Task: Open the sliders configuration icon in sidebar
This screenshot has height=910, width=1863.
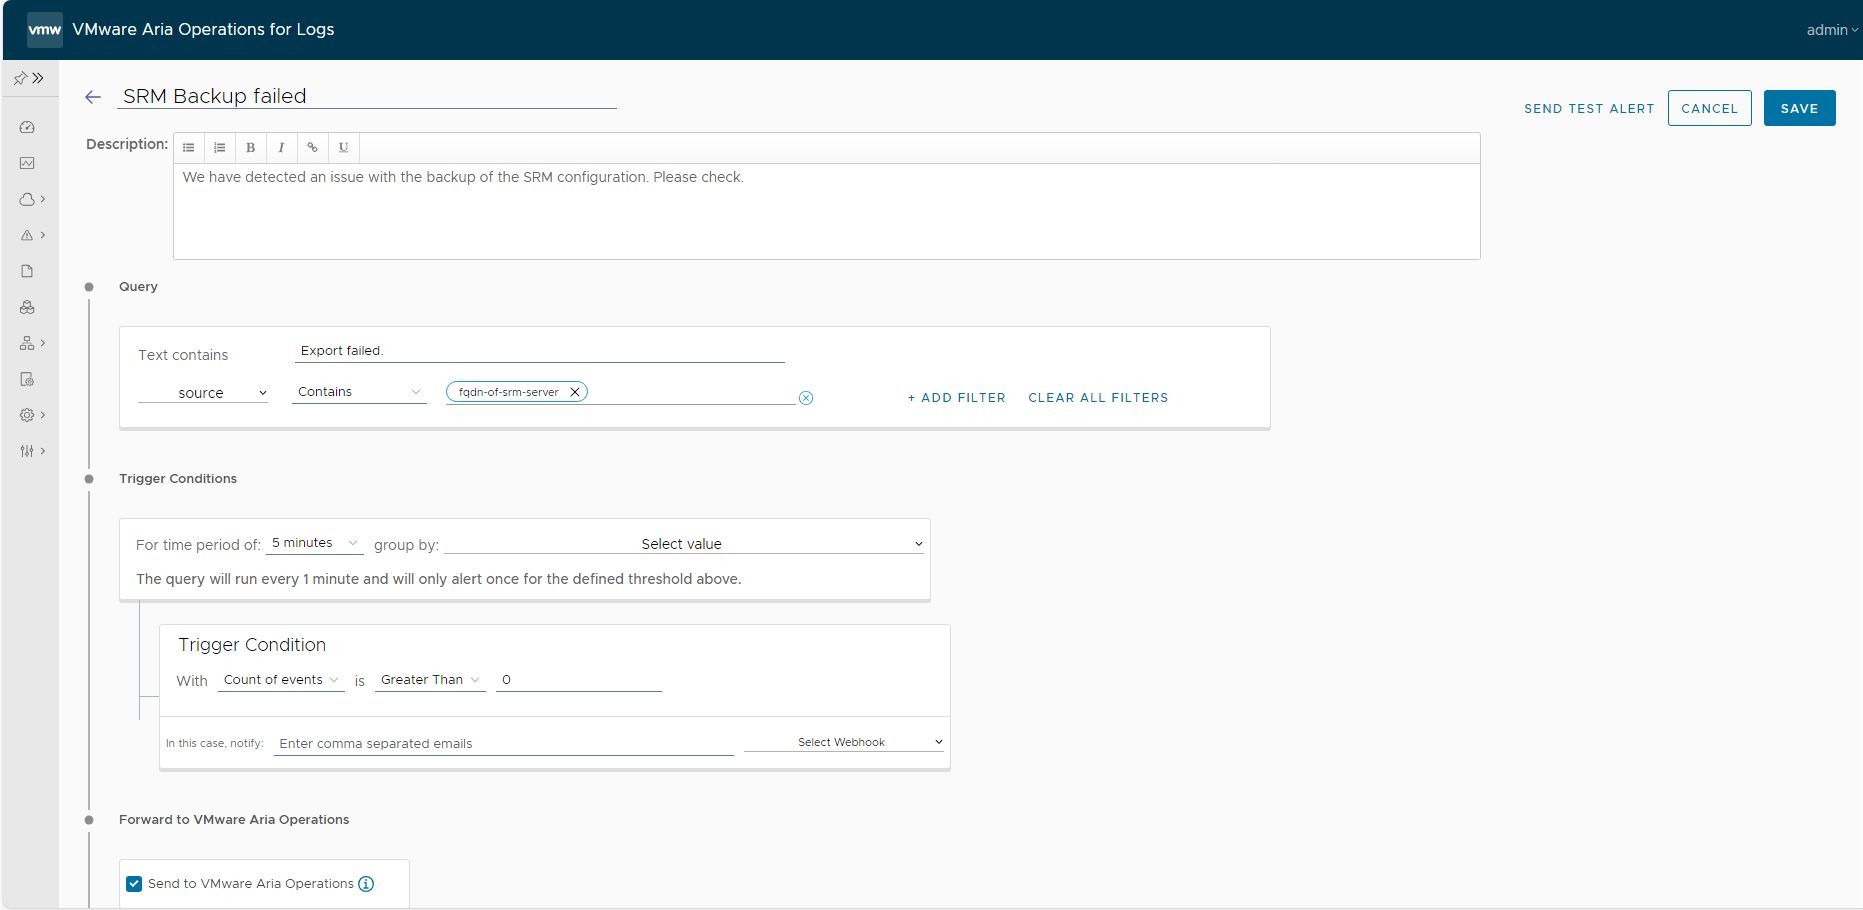Action: click(27, 451)
